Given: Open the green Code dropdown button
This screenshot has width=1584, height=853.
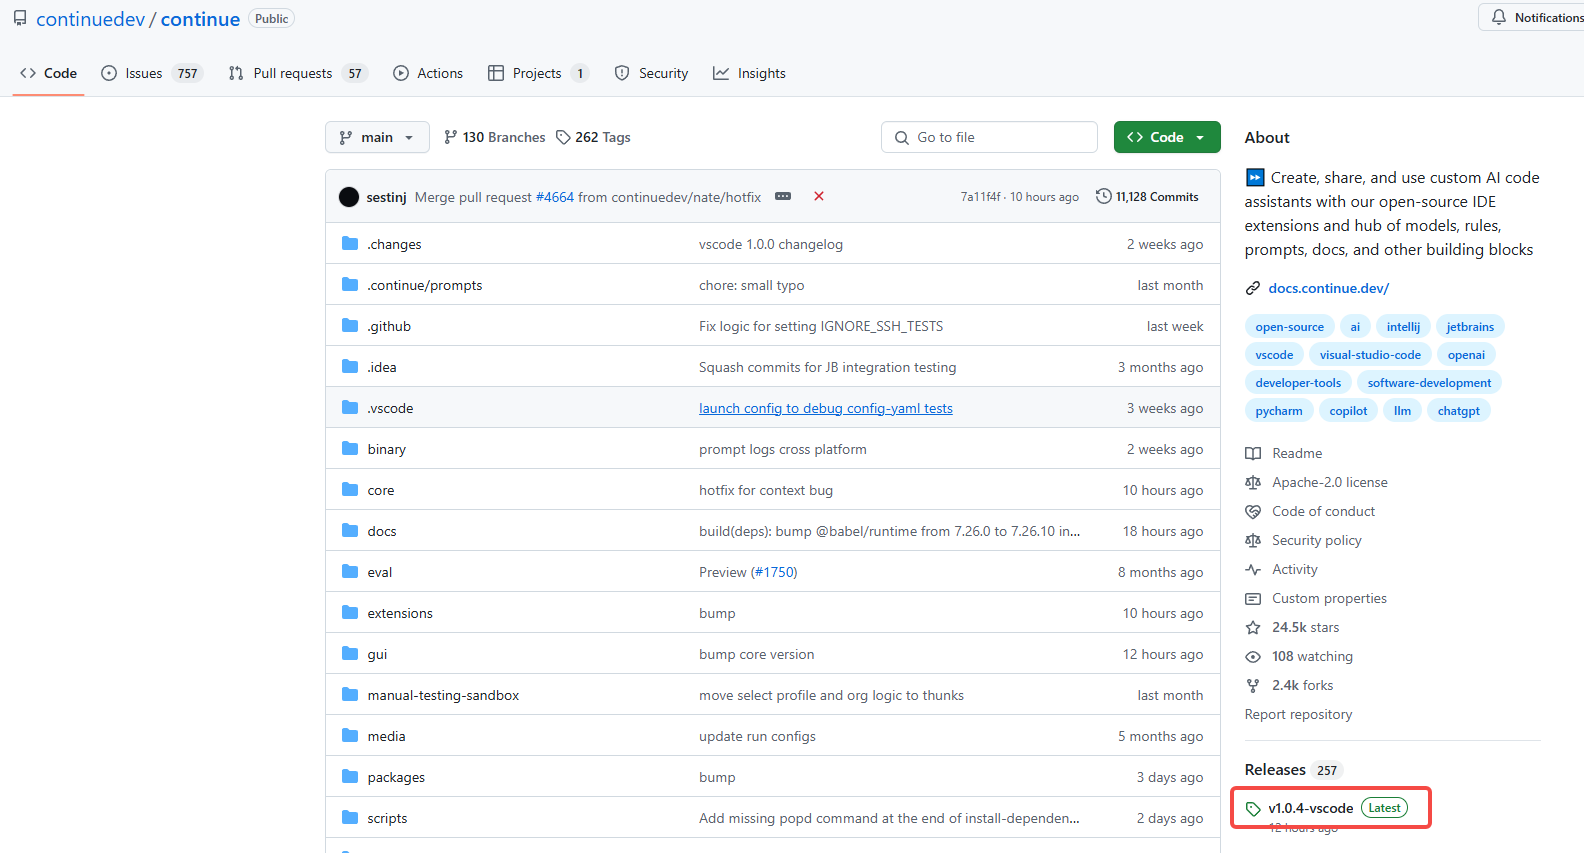Looking at the screenshot, I should tap(1167, 137).
